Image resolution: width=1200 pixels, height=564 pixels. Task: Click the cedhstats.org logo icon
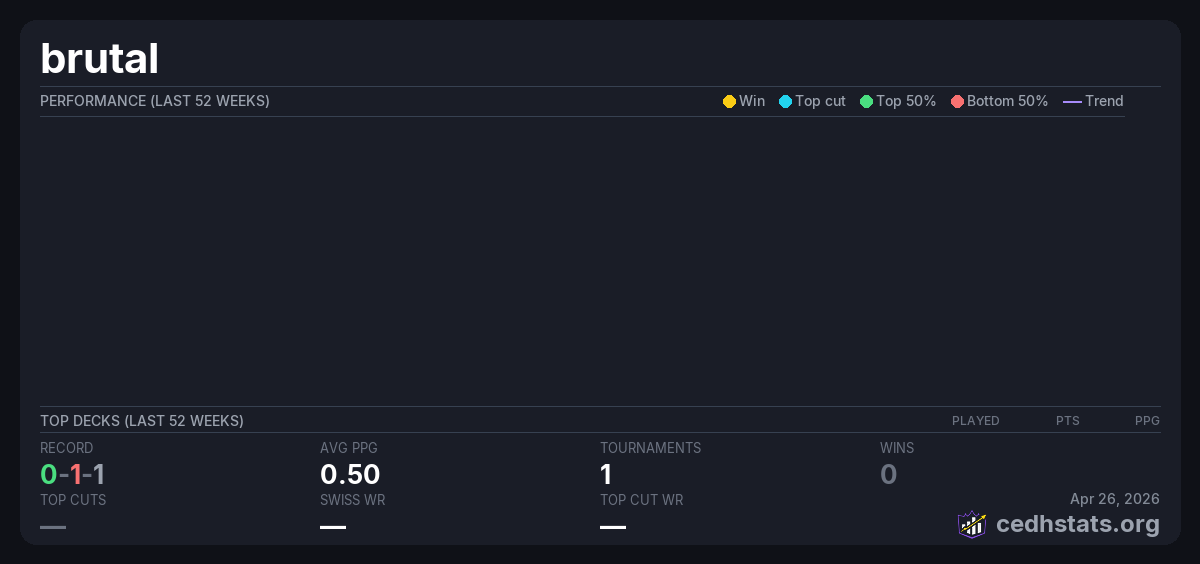pyautogui.click(x=972, y=524)
